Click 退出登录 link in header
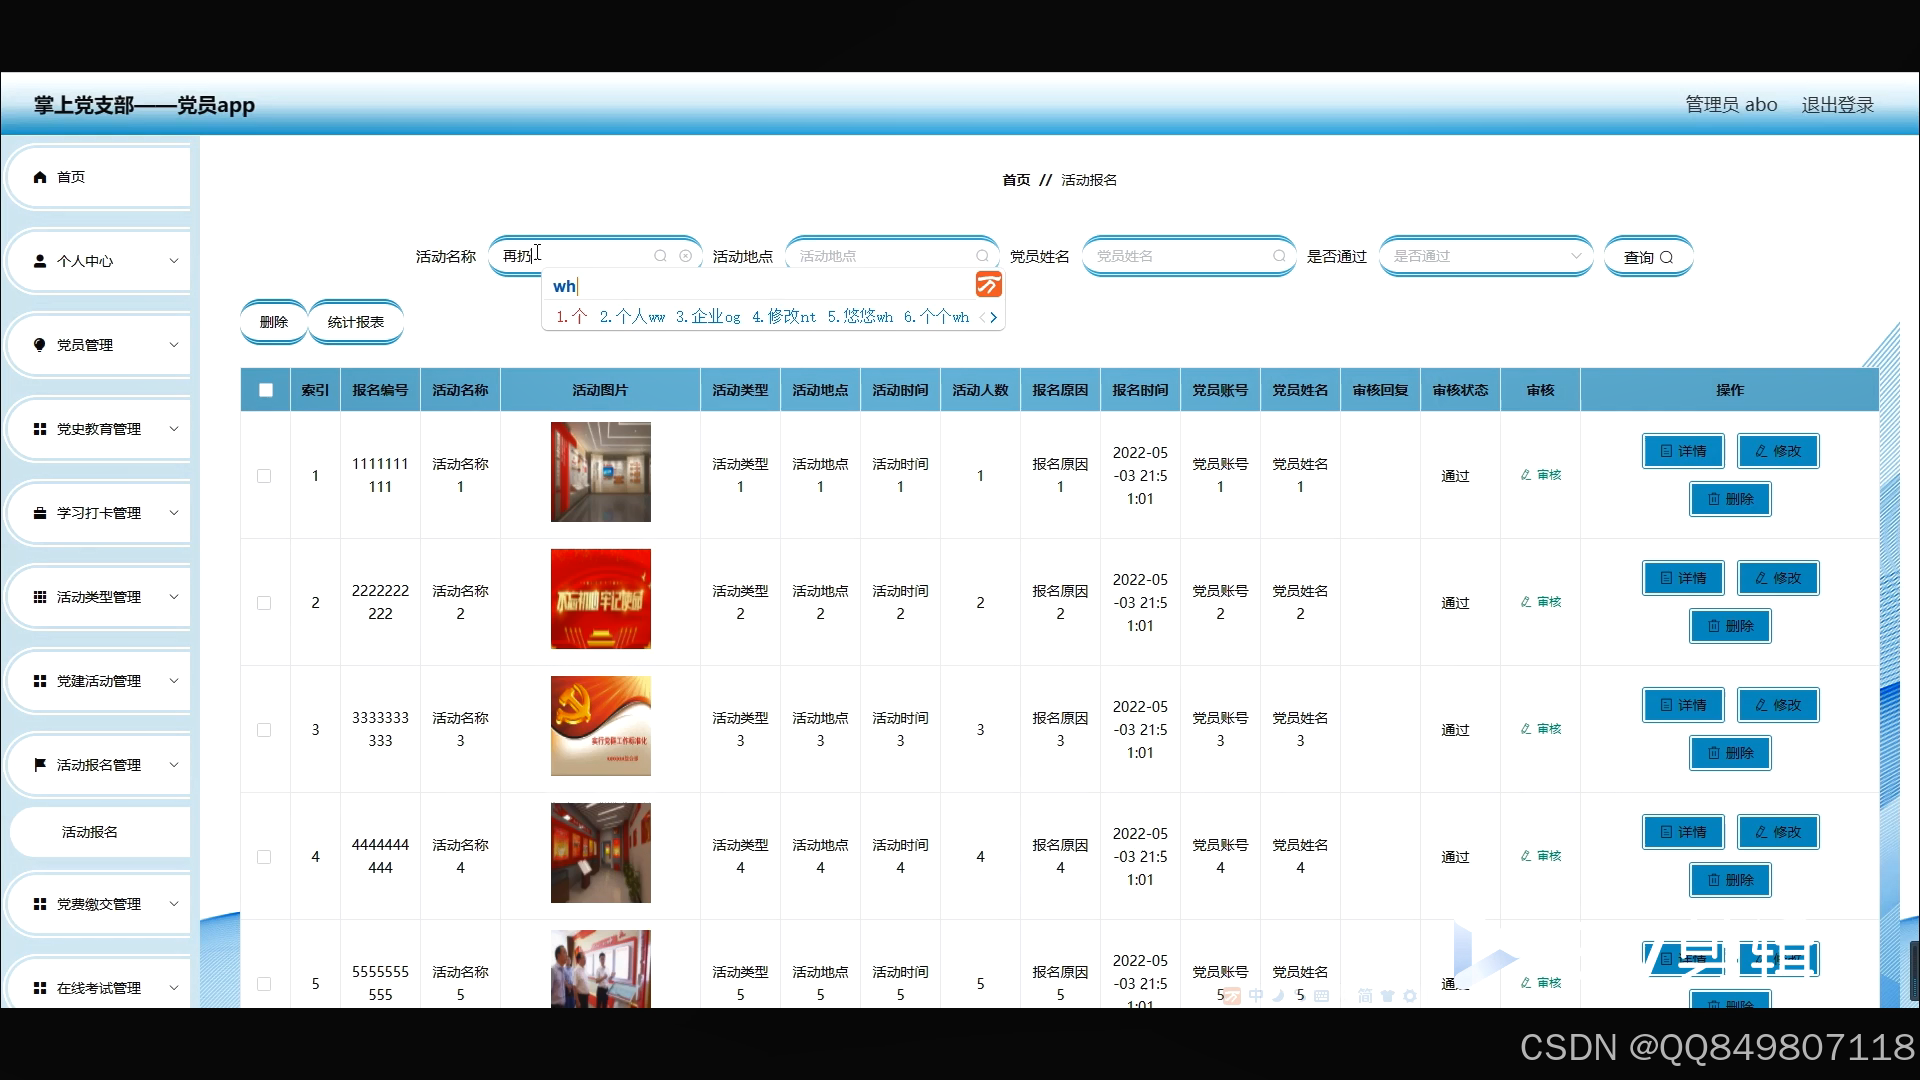 tap(1837, 105)
